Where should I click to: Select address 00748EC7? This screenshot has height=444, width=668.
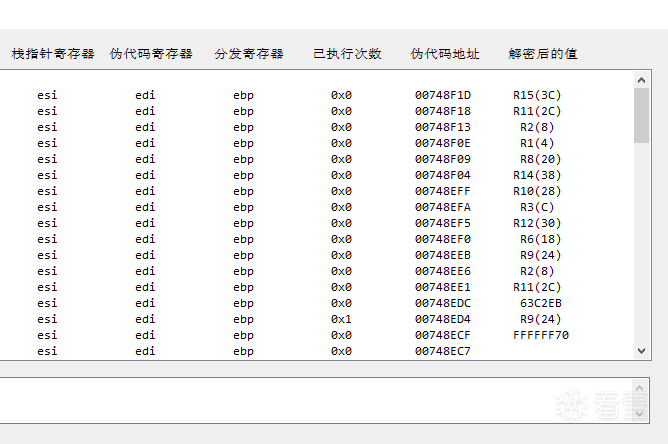pos(443,351)
